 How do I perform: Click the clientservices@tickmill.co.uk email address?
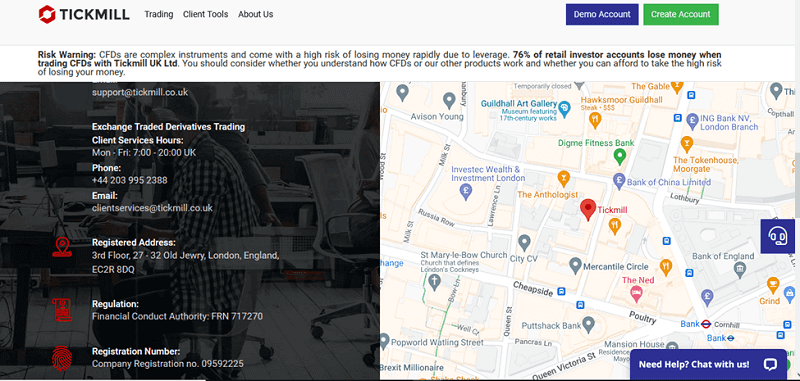click(153, 208)
